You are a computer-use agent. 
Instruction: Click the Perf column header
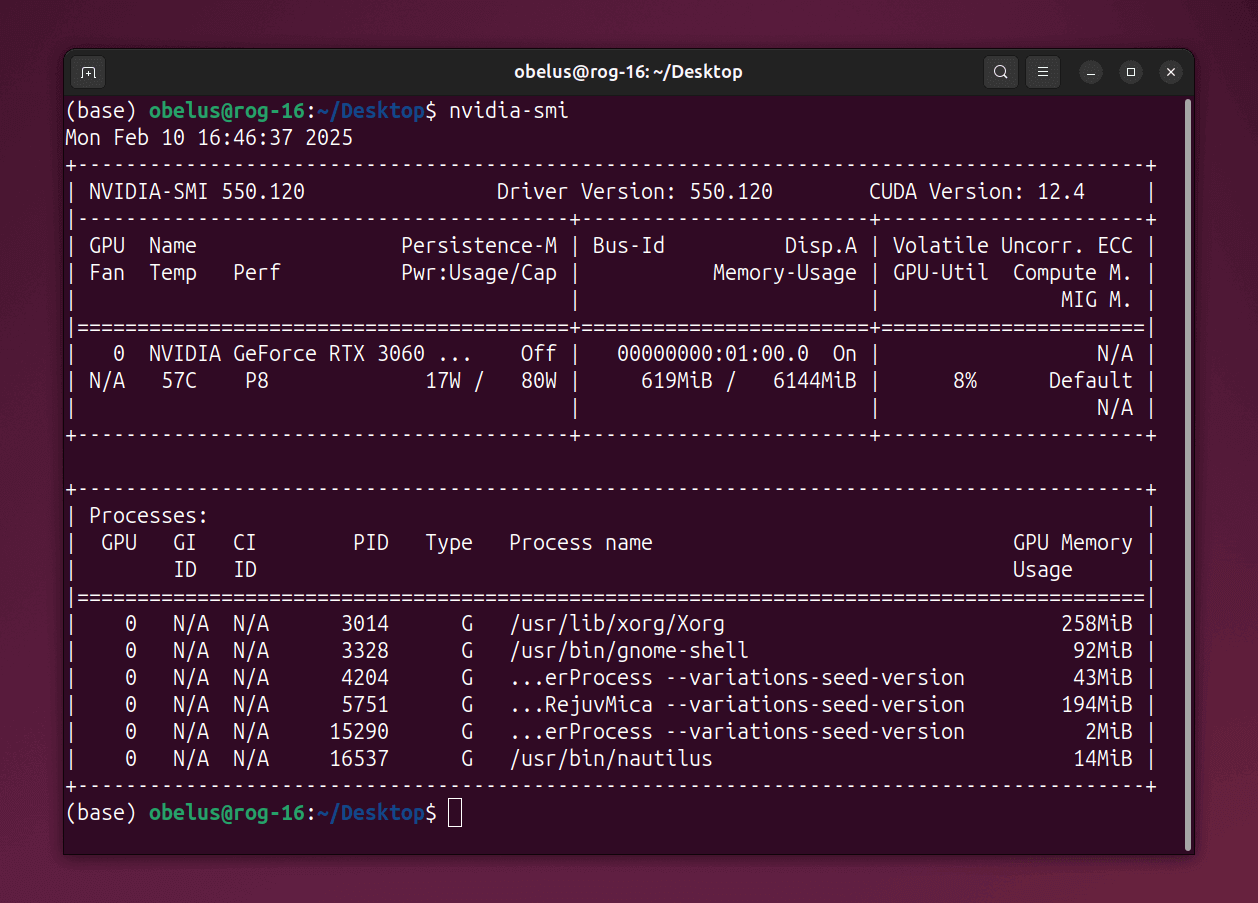(257, 273)
